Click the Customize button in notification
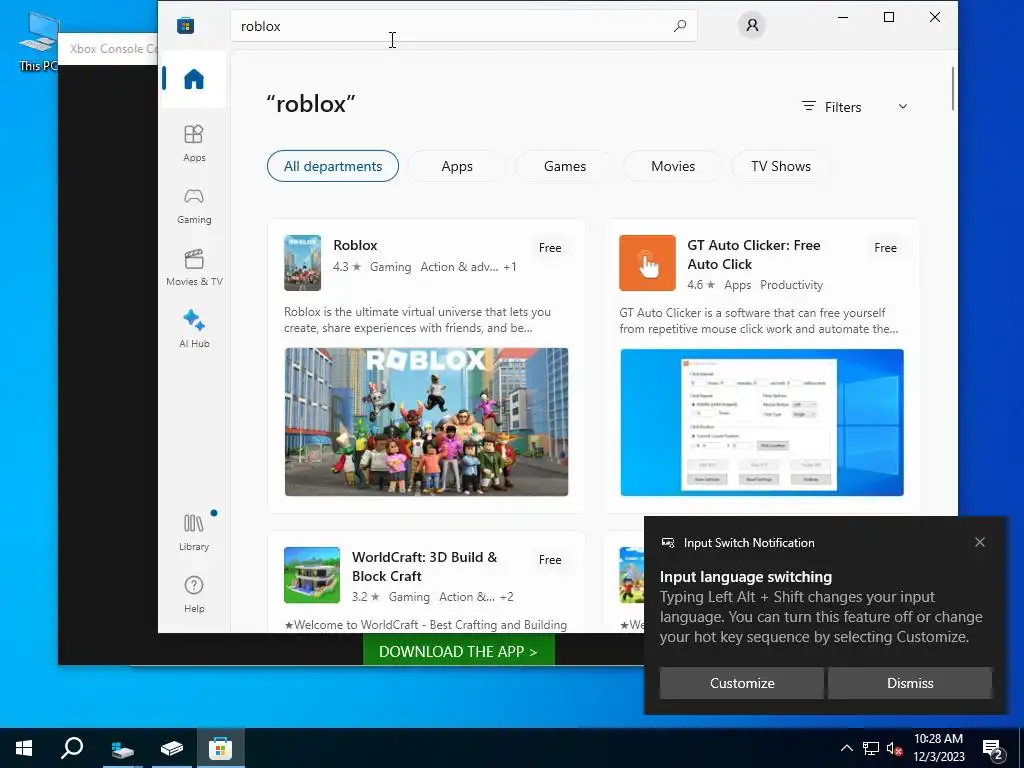 coord(742,683)
